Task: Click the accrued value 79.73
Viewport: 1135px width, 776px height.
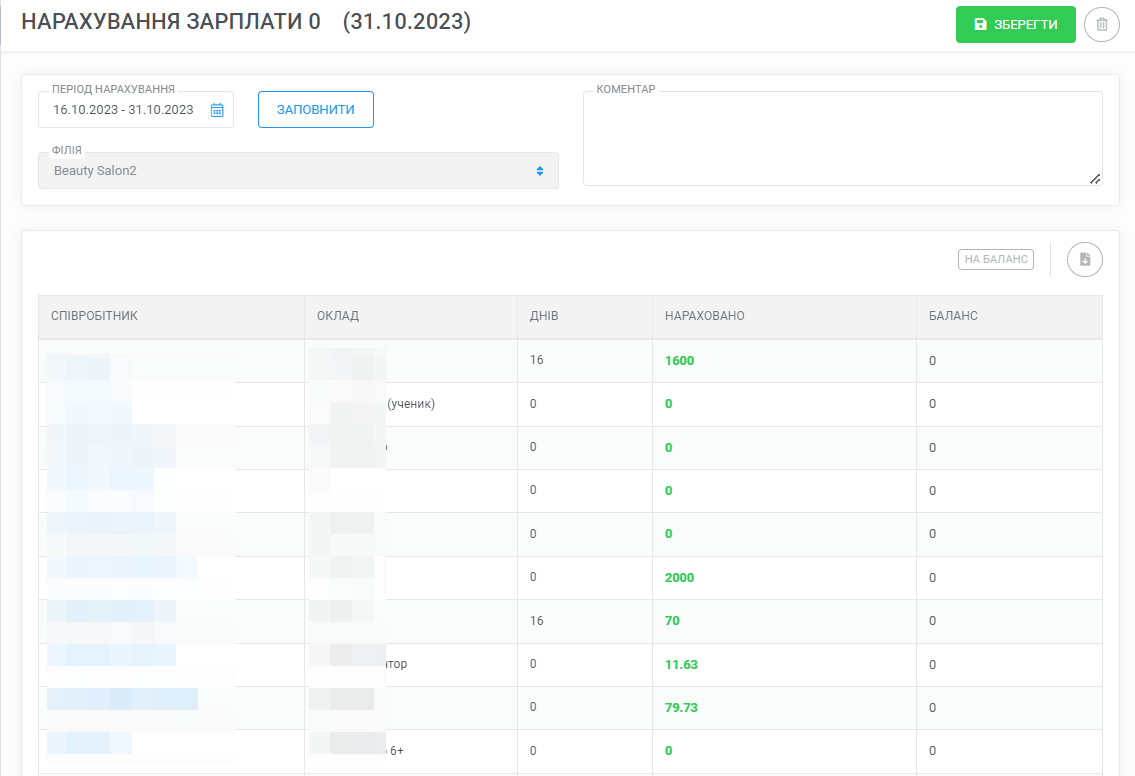Action: click(681, 707)
